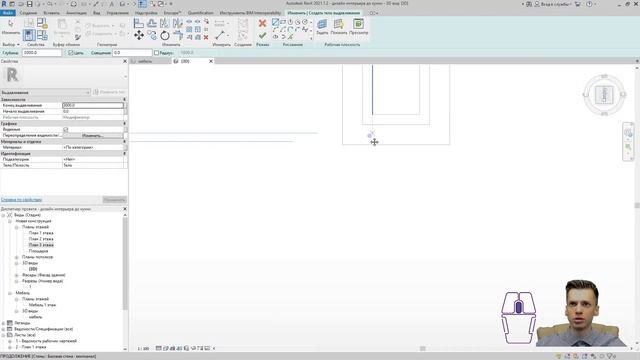Enable the Радиус checkbox
The width and height of the screenshot is (640, 360).
pyautogui.click(x=156, y=53)
